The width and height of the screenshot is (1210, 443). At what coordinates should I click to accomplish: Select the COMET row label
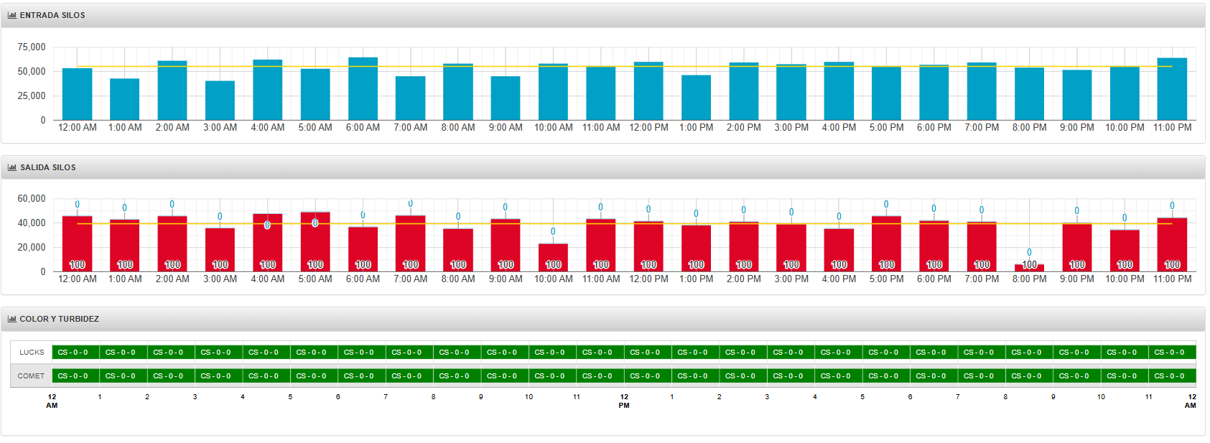pyautogui.click(x=32, y=376)
